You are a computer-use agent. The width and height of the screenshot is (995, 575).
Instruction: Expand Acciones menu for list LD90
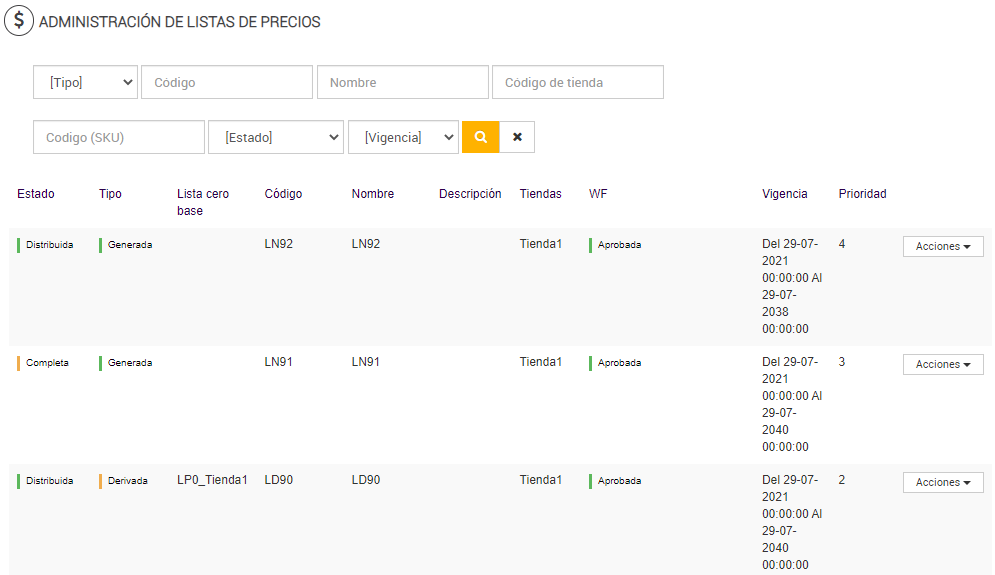click(x=942, y=482)
